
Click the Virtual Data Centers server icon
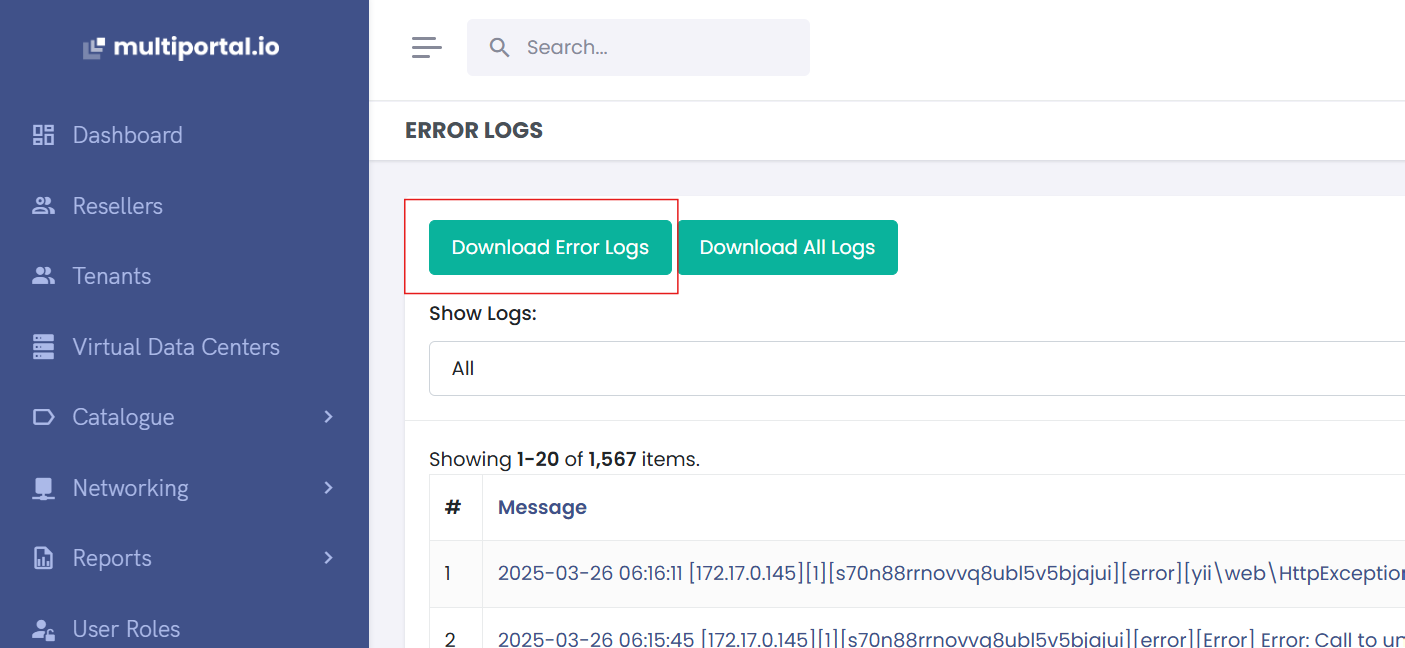pos(43,347)
